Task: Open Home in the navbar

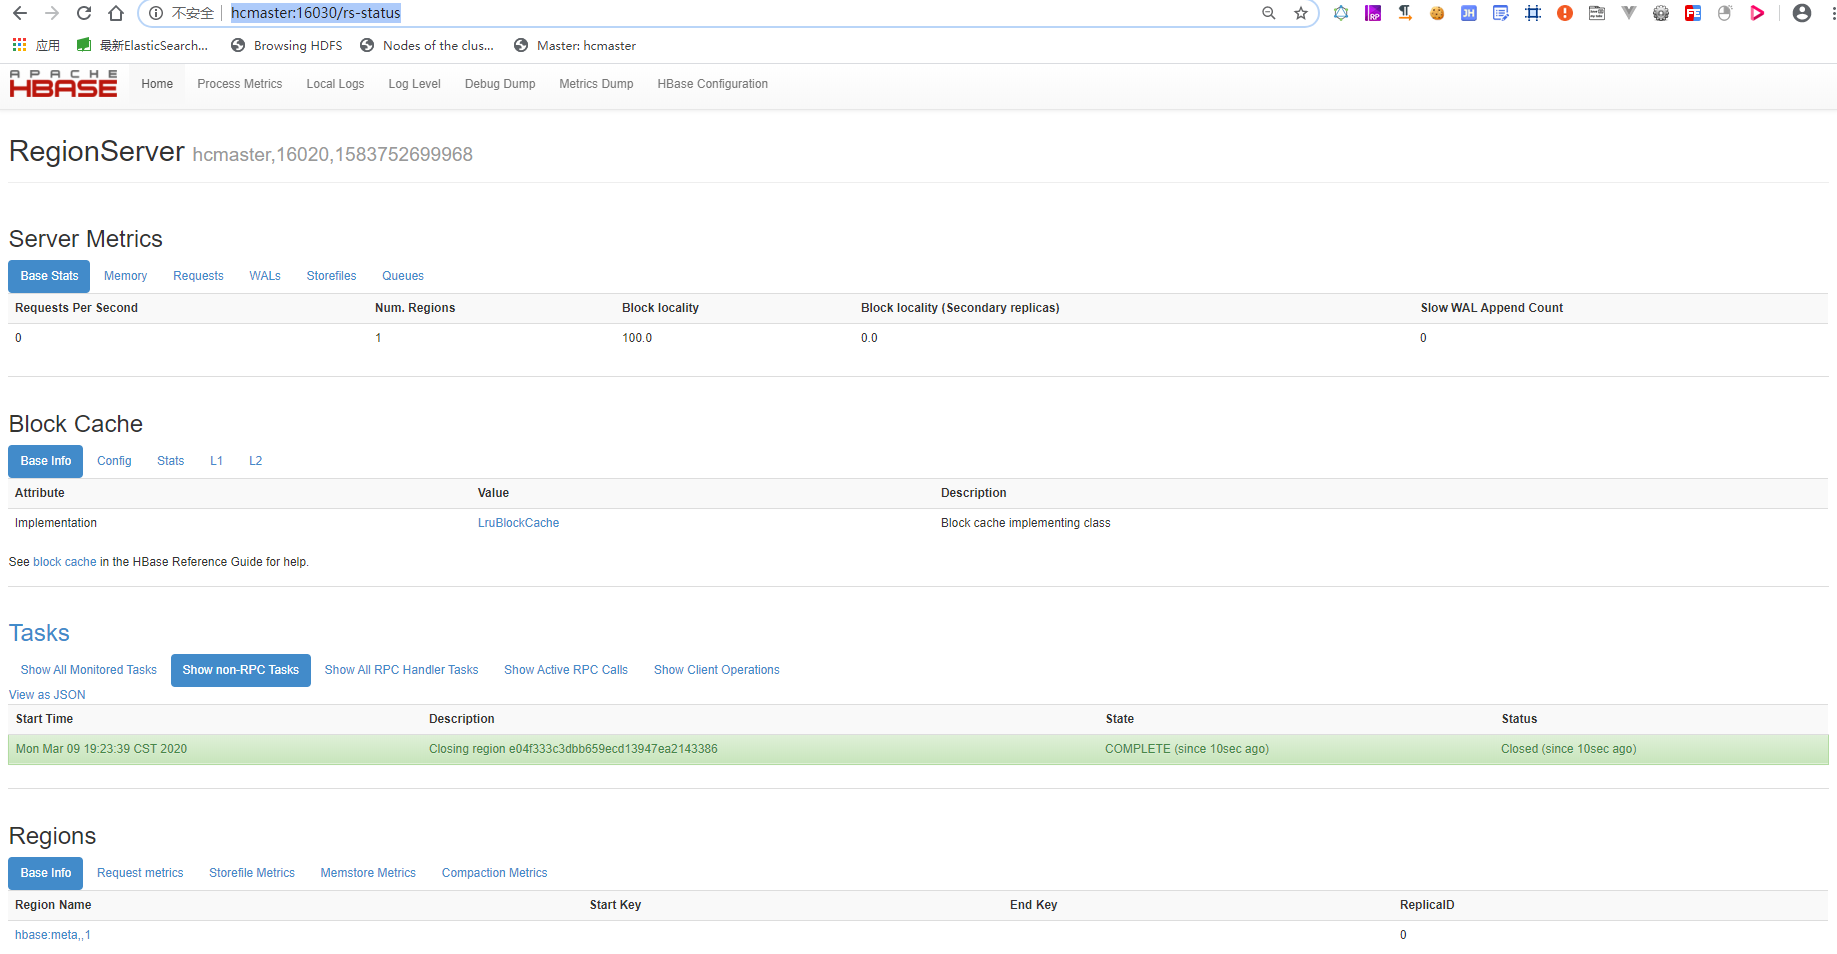Action: (157, 84)
